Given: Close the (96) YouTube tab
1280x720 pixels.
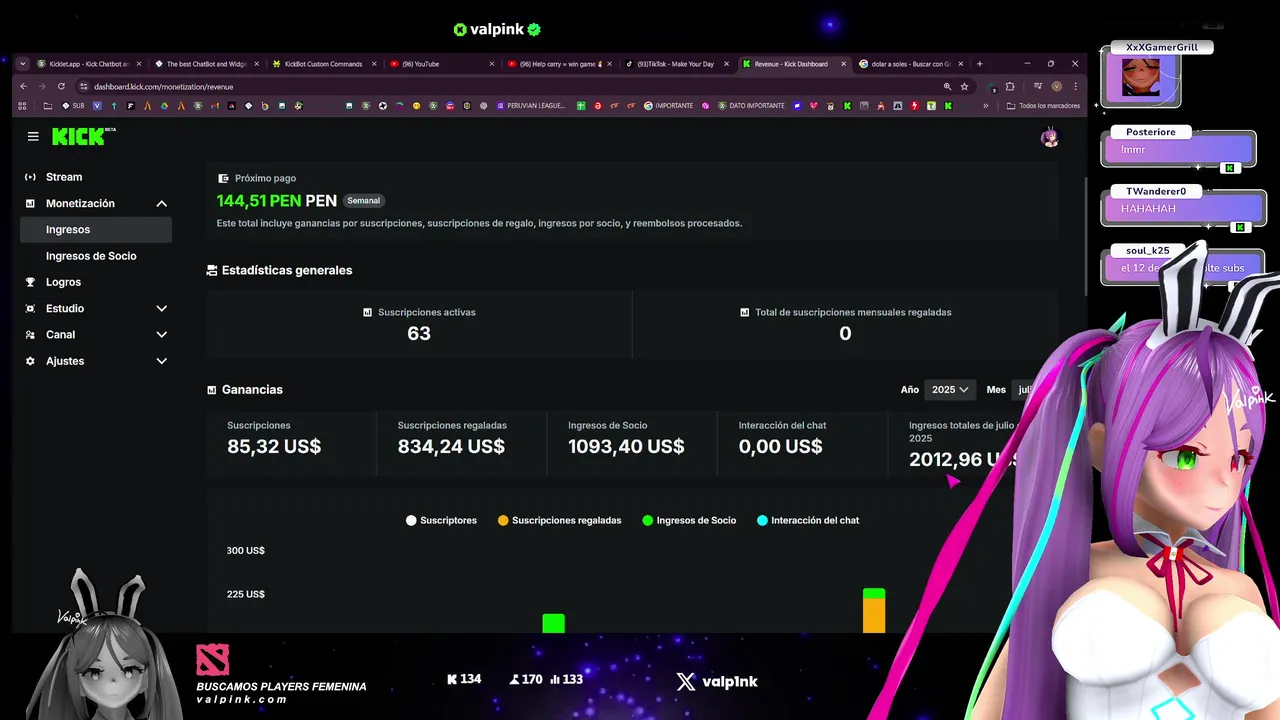Looking at the screenshot, I should point(491,64).
